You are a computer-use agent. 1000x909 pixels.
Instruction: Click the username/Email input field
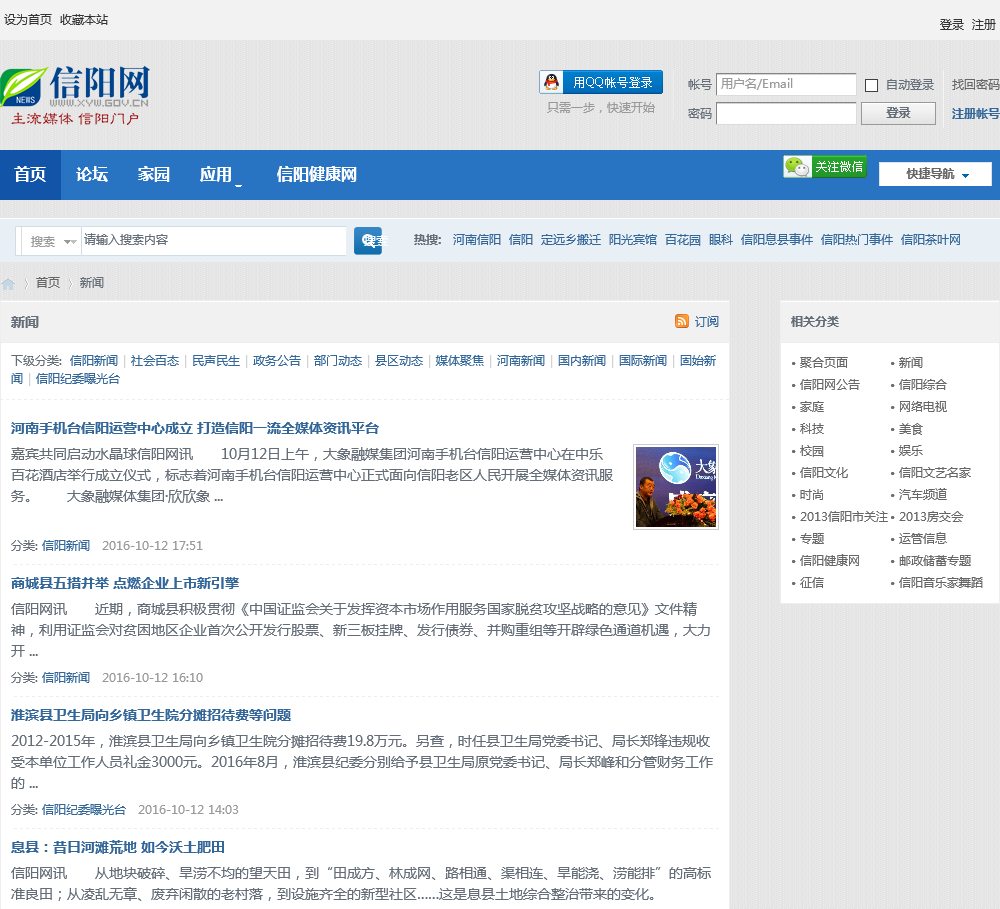click(786, 84)
